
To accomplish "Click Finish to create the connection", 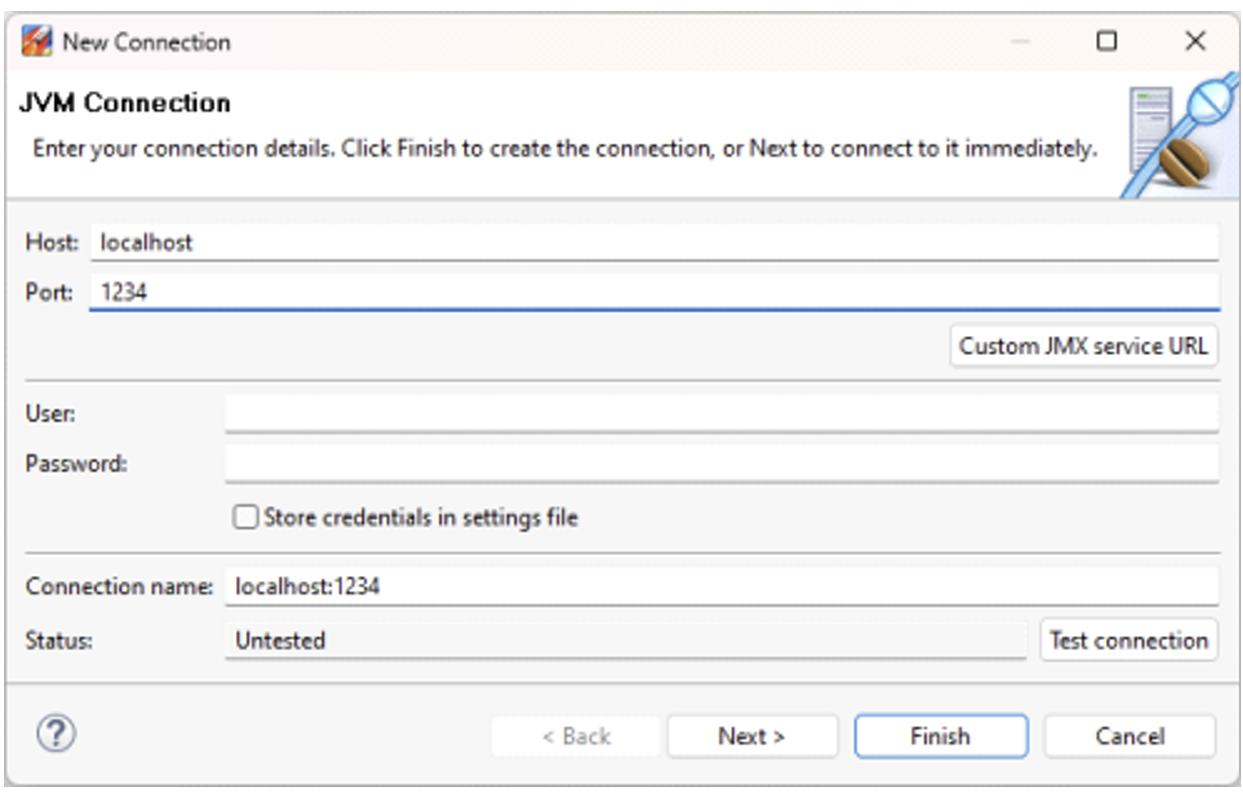I will click(x=940, y=736).
